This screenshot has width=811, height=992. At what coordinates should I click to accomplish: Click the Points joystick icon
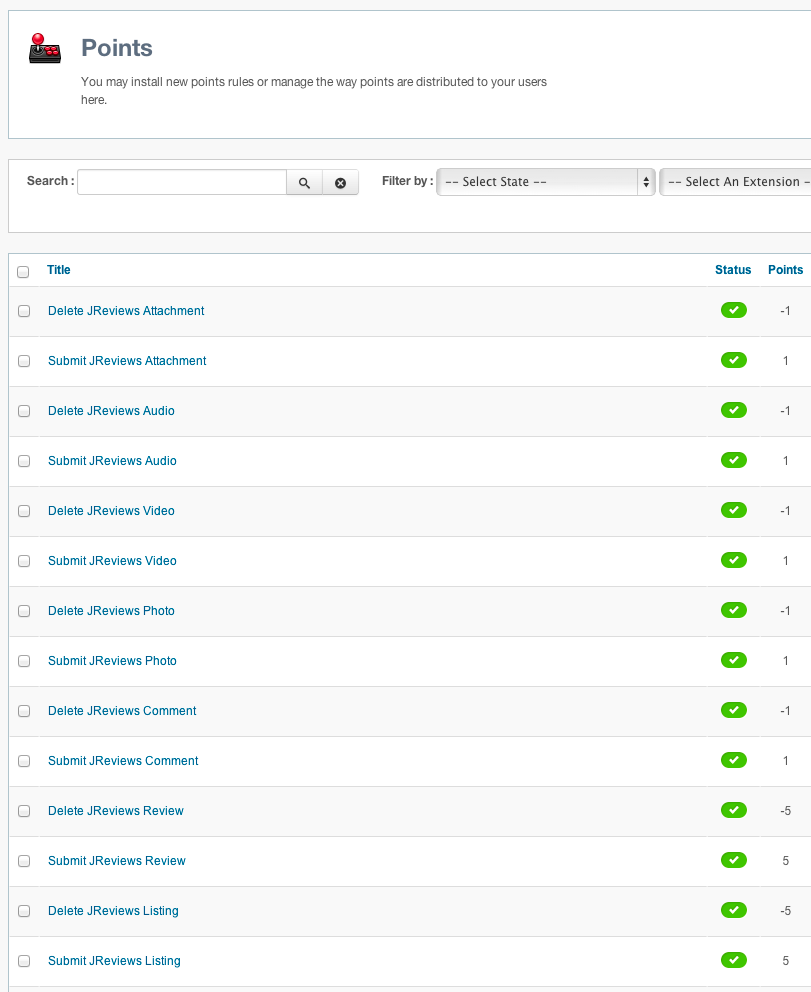click(x=44, y=49)
